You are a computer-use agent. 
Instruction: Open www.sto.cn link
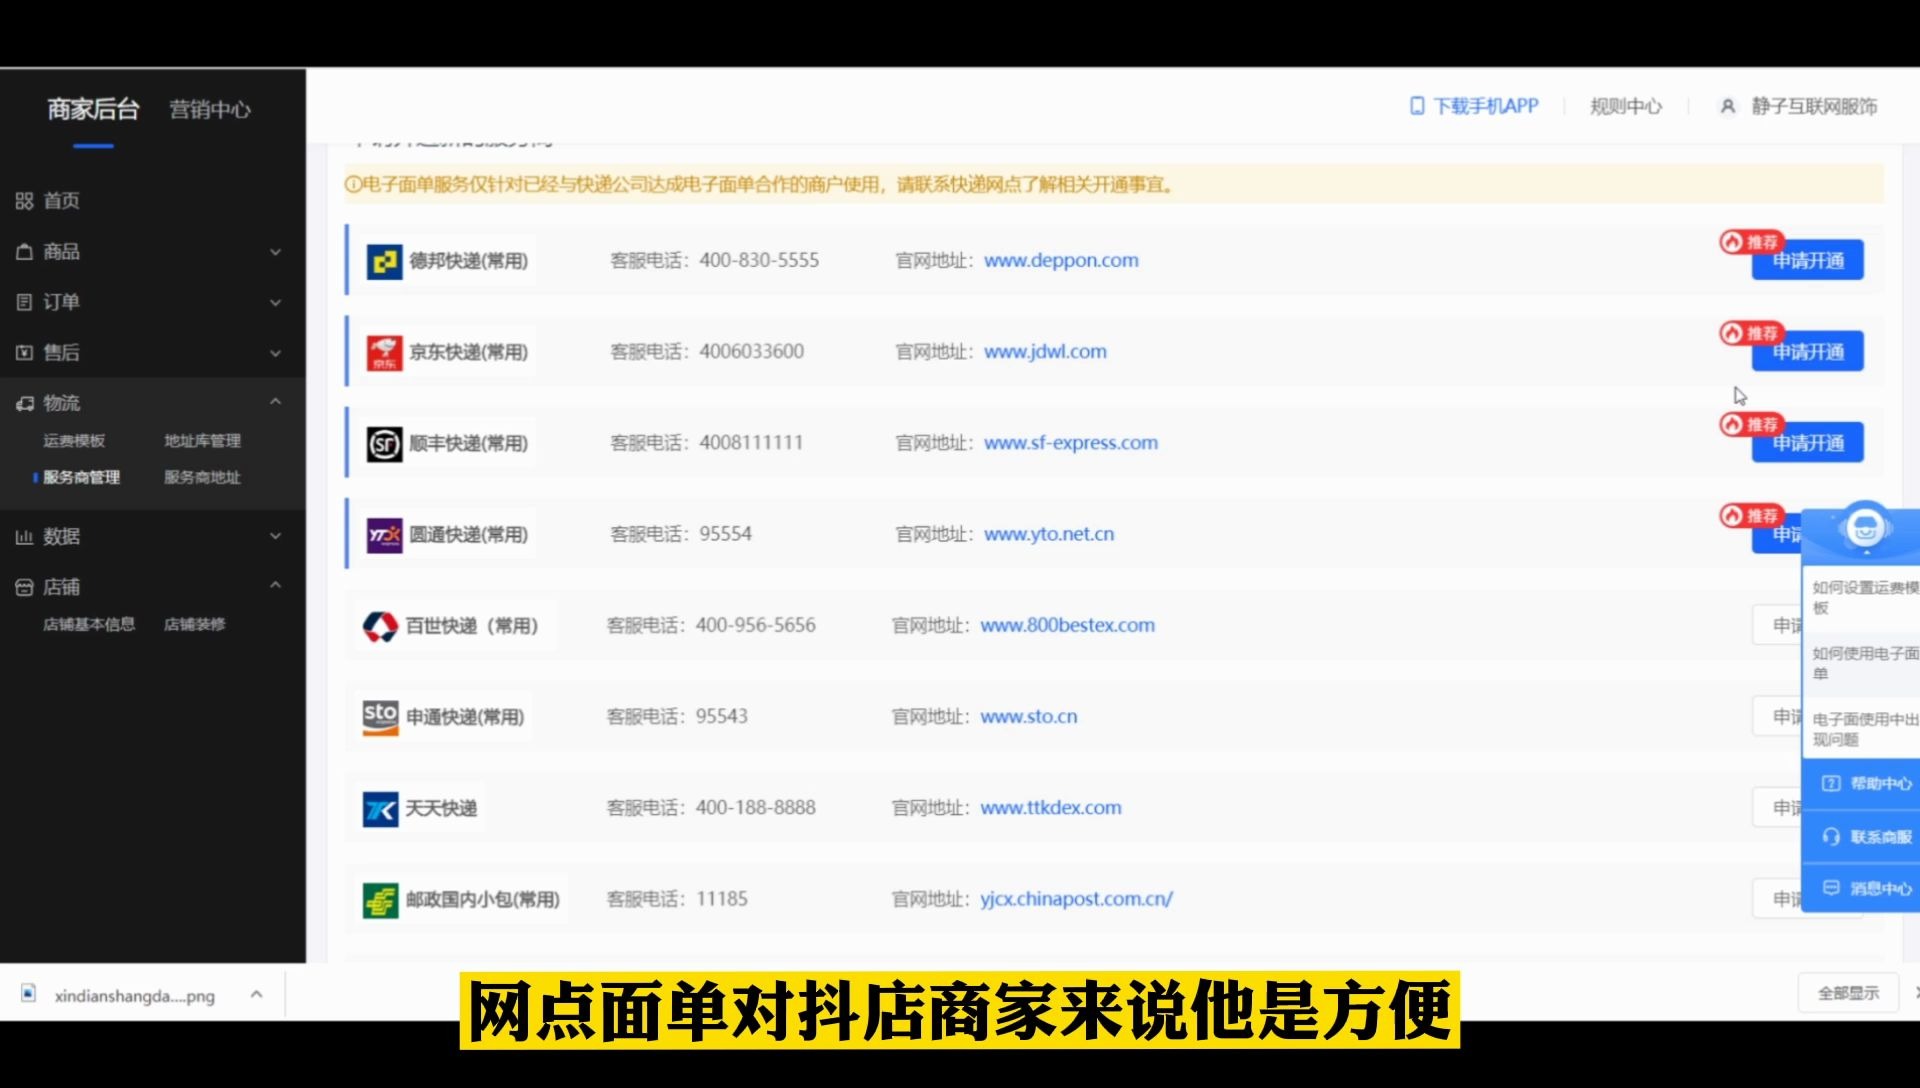[x=1028, y=717]
